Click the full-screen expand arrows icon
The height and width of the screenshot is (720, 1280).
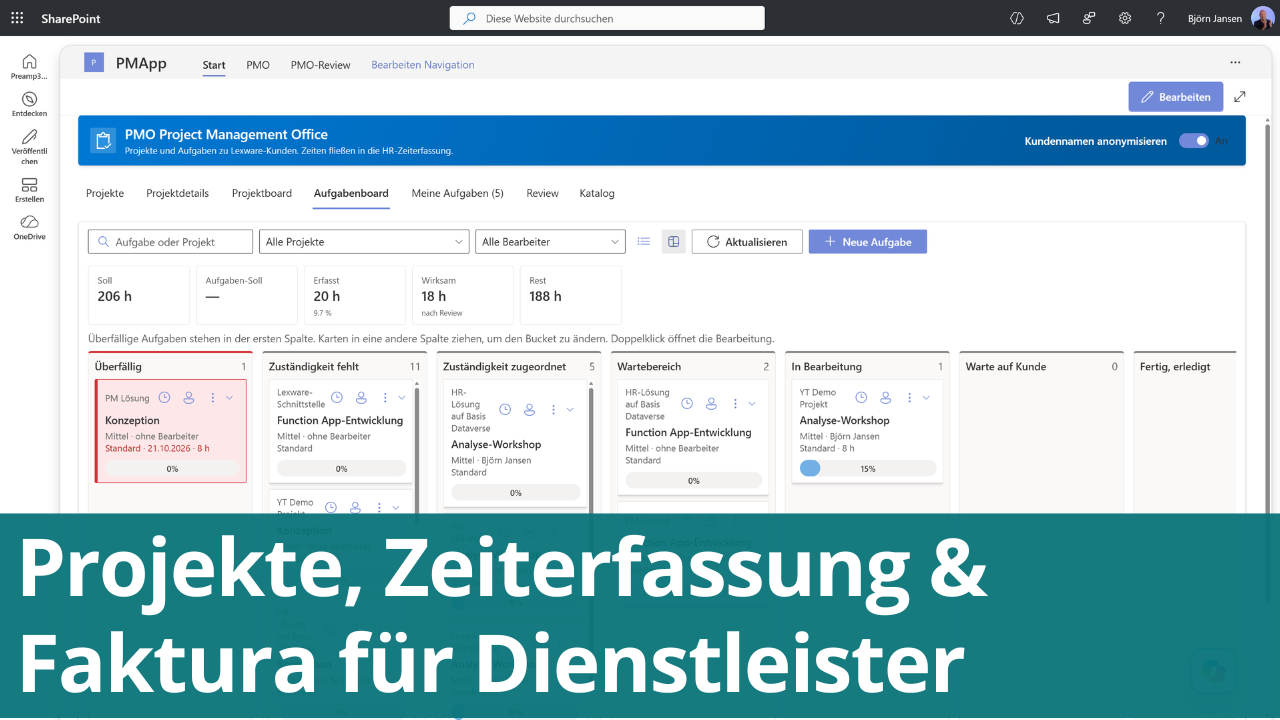pyautogui.click(x=1240, y=97)
